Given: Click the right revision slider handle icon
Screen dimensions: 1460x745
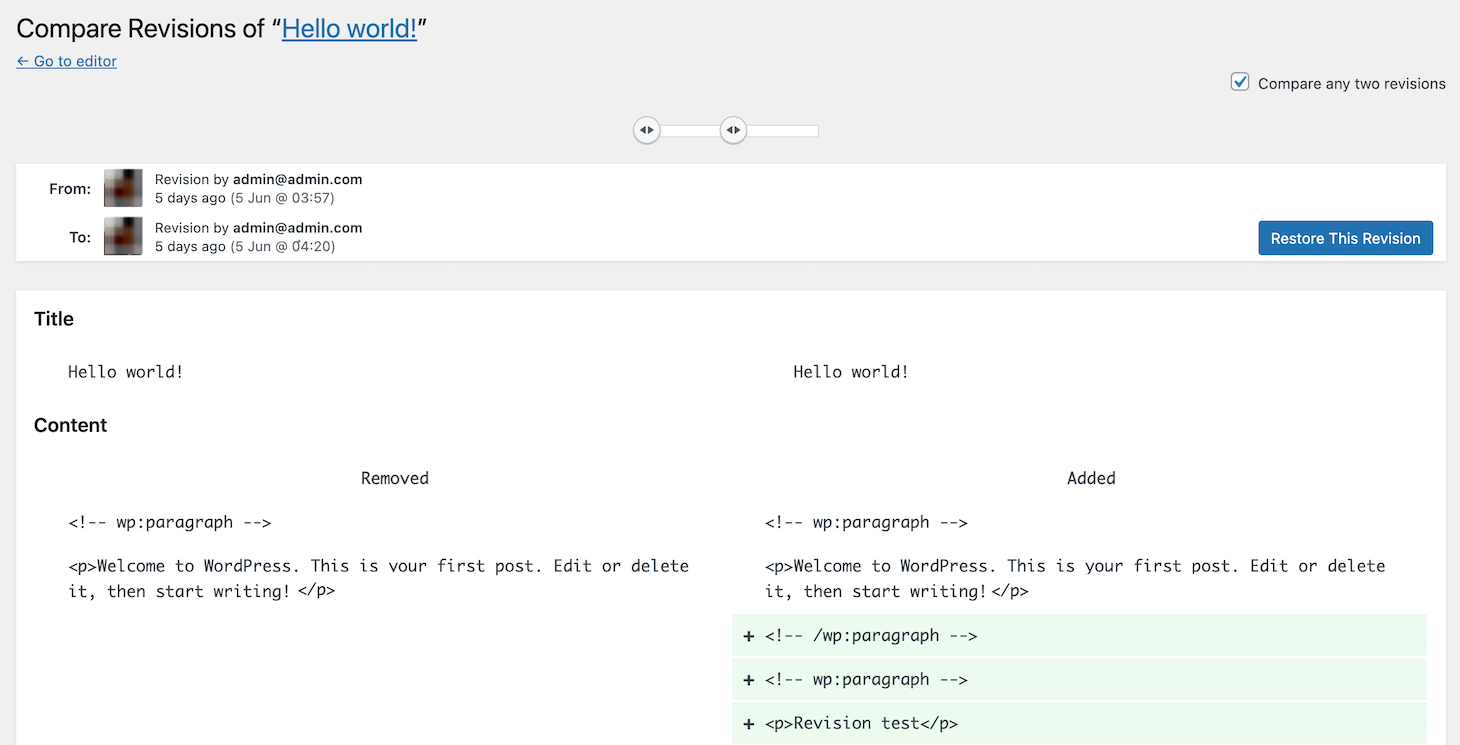Looking at the screenshot, I should pos(733,130).
